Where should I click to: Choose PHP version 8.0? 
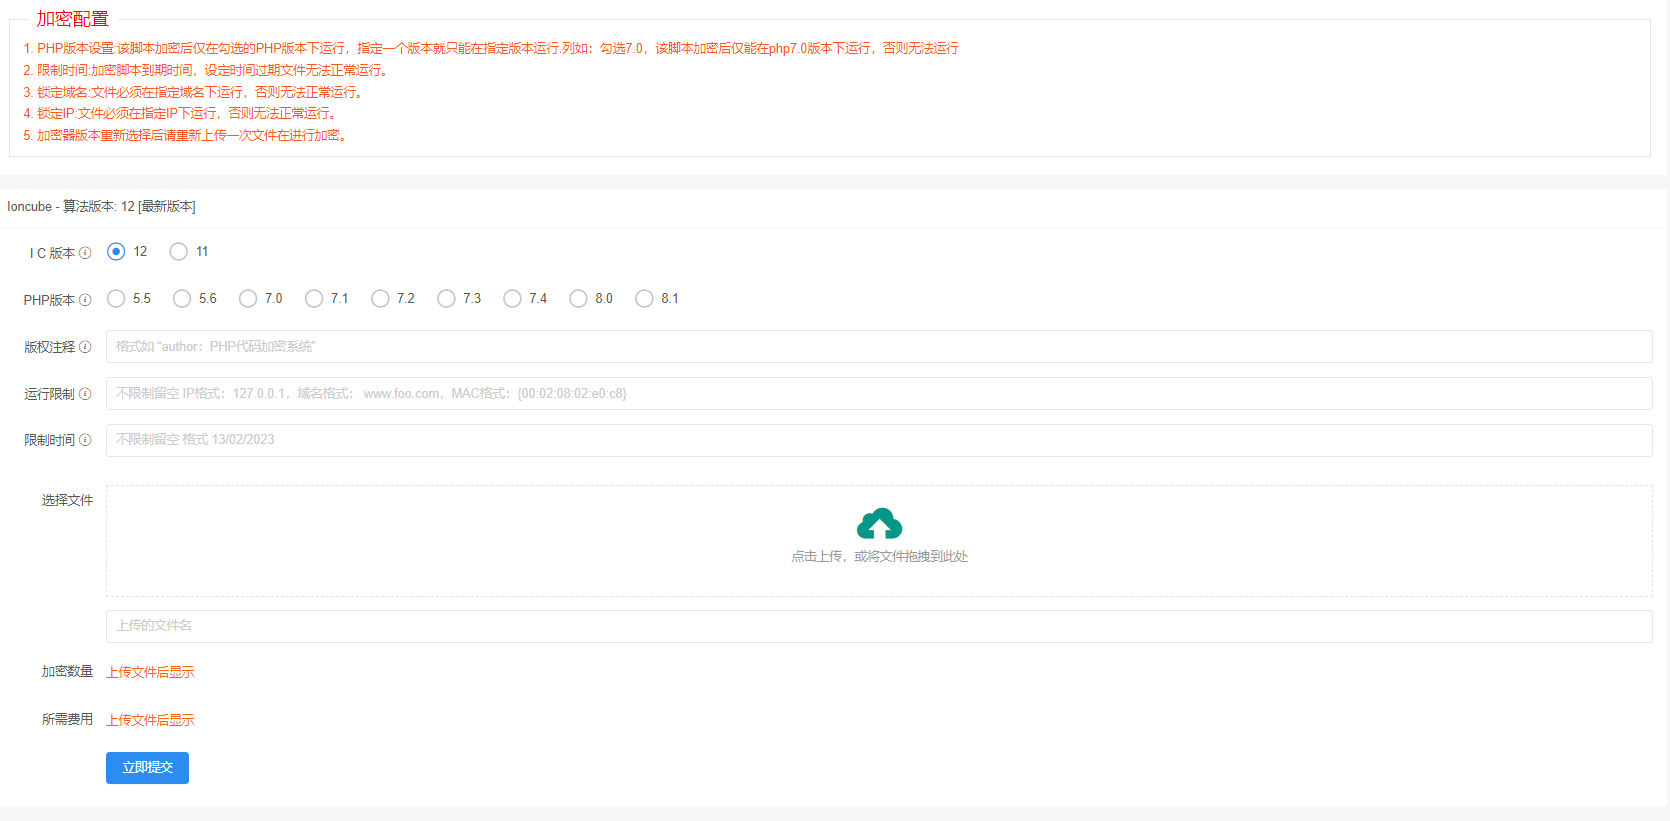pos(578,298)
